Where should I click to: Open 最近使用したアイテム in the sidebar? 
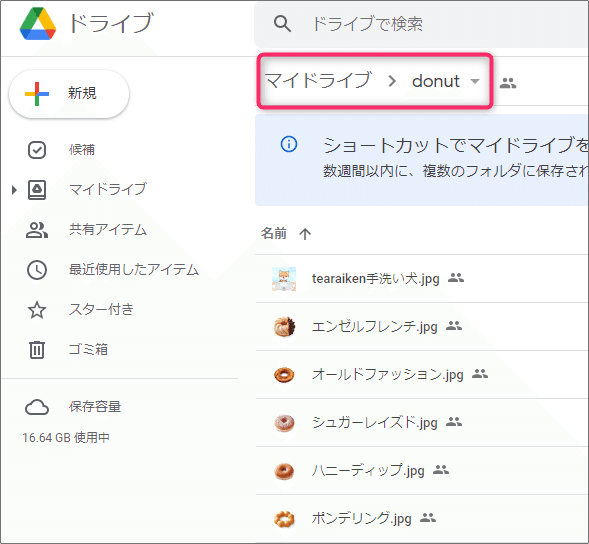(133, 270)
